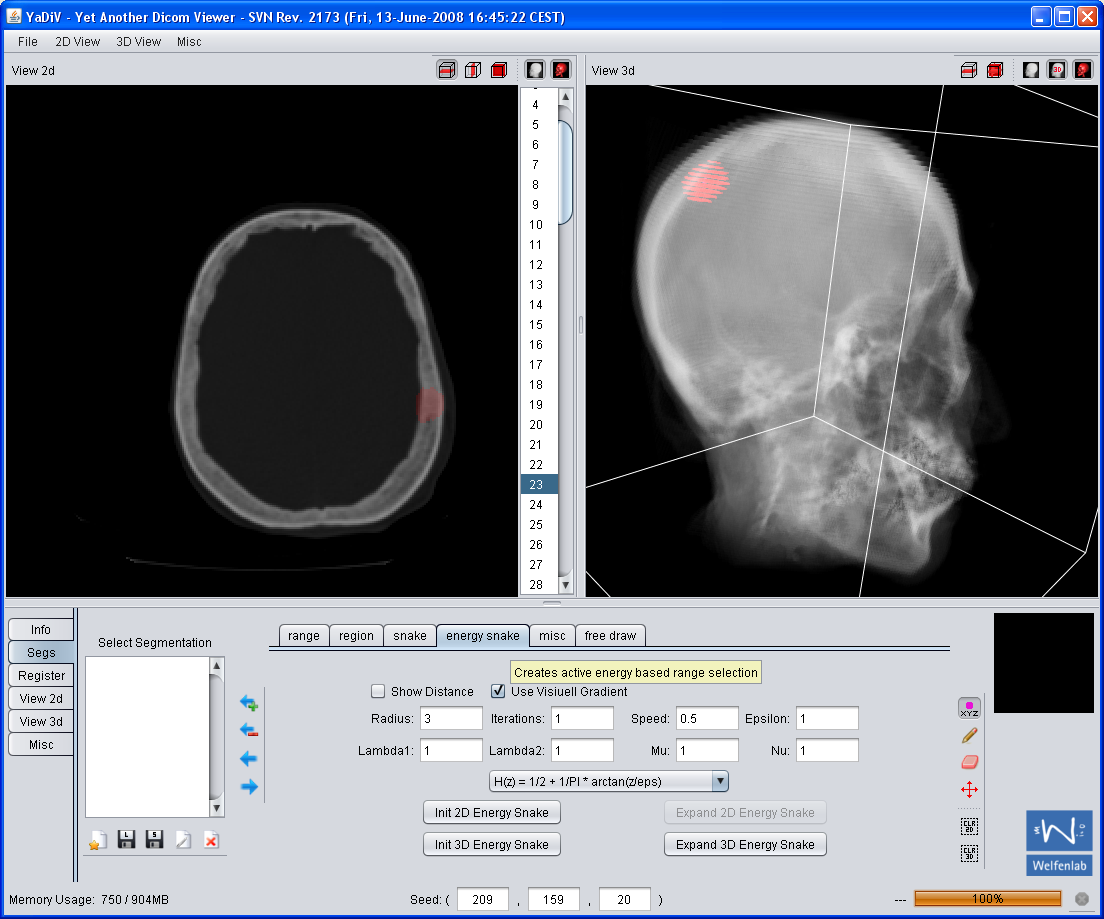The image size is (1104, 919).
Task: Choose the red move arrows tool
Action: [x=968, y=789]
